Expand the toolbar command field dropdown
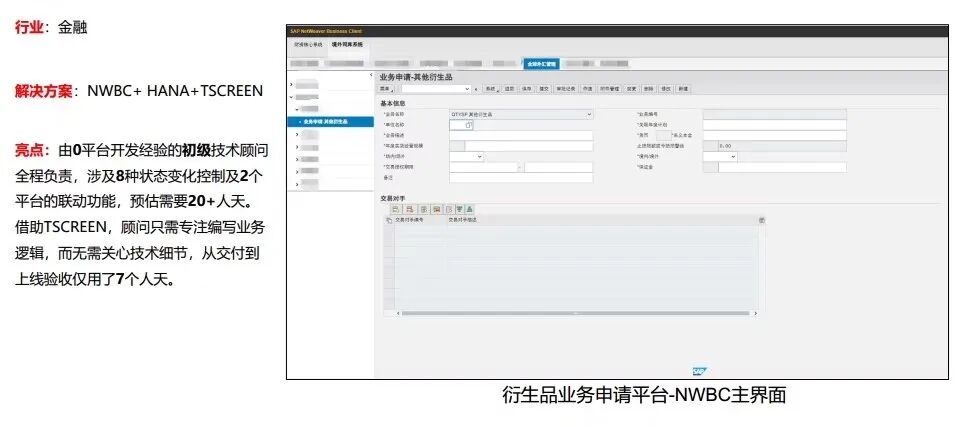The image size is (962, 427). [x=467, y=89]
